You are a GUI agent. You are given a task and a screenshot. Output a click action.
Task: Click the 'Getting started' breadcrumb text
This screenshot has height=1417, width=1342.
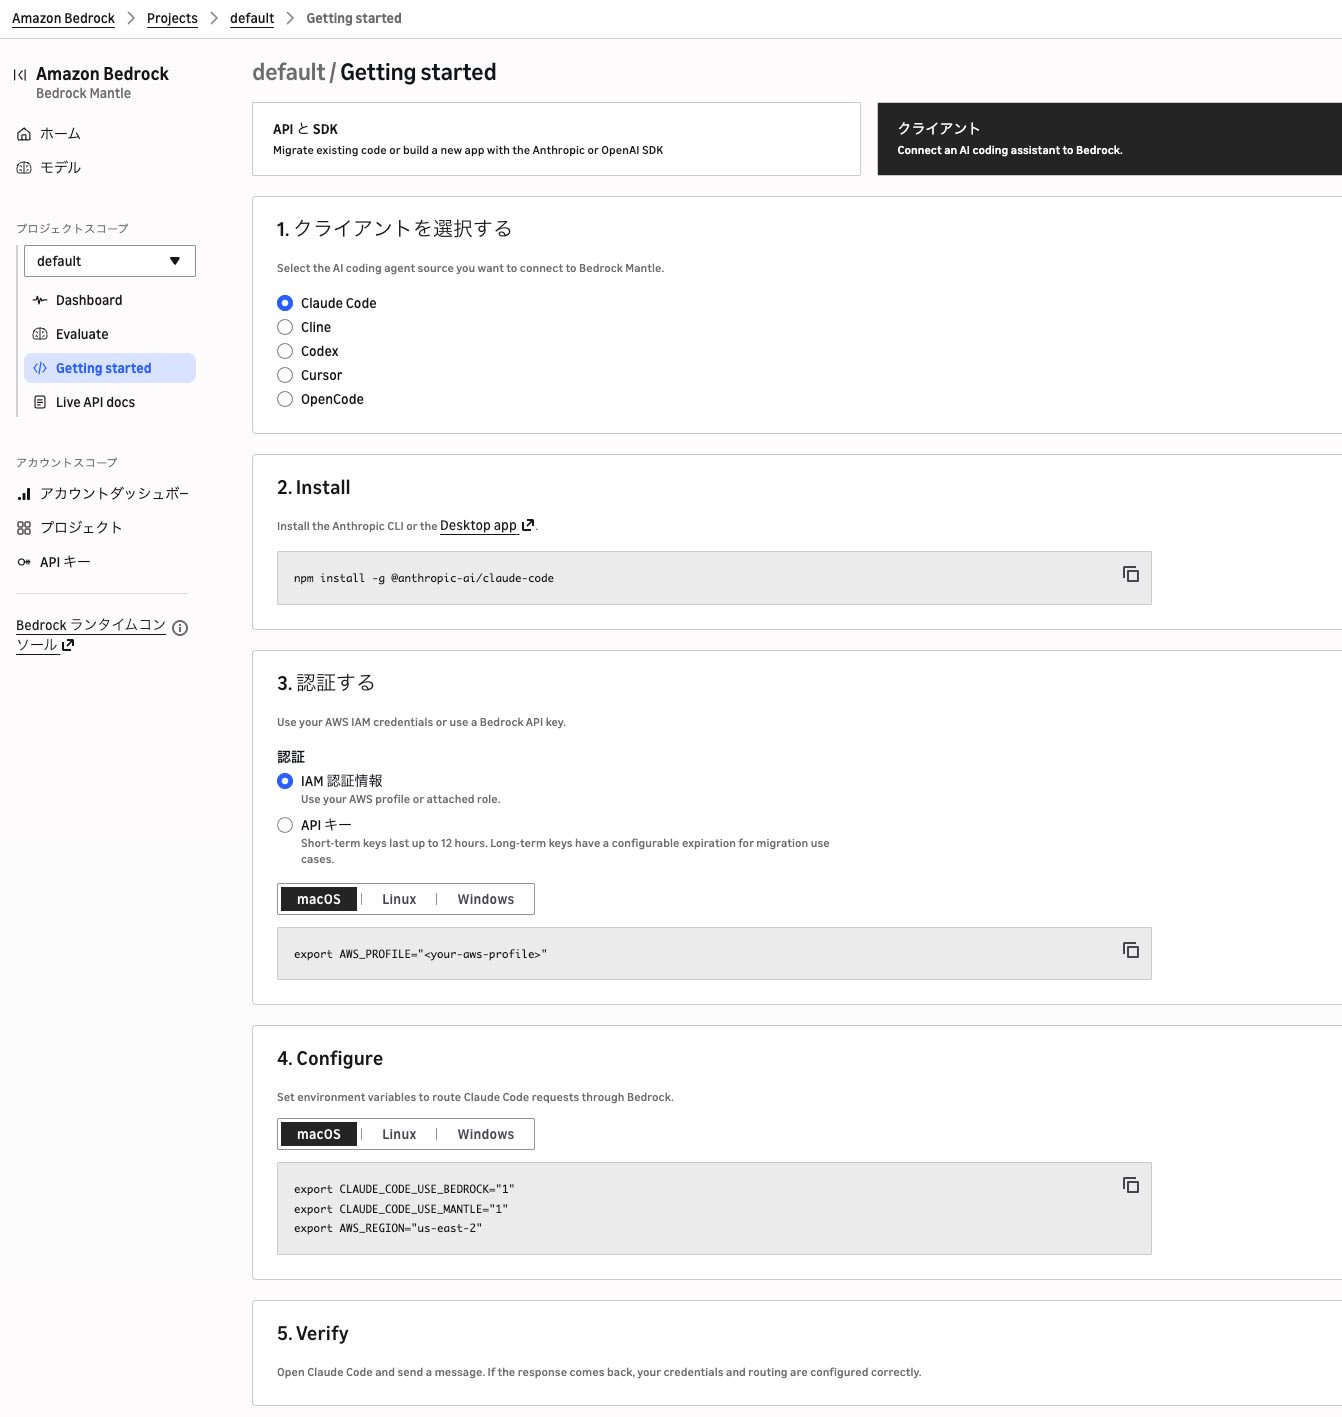click(x=354, y=18)
